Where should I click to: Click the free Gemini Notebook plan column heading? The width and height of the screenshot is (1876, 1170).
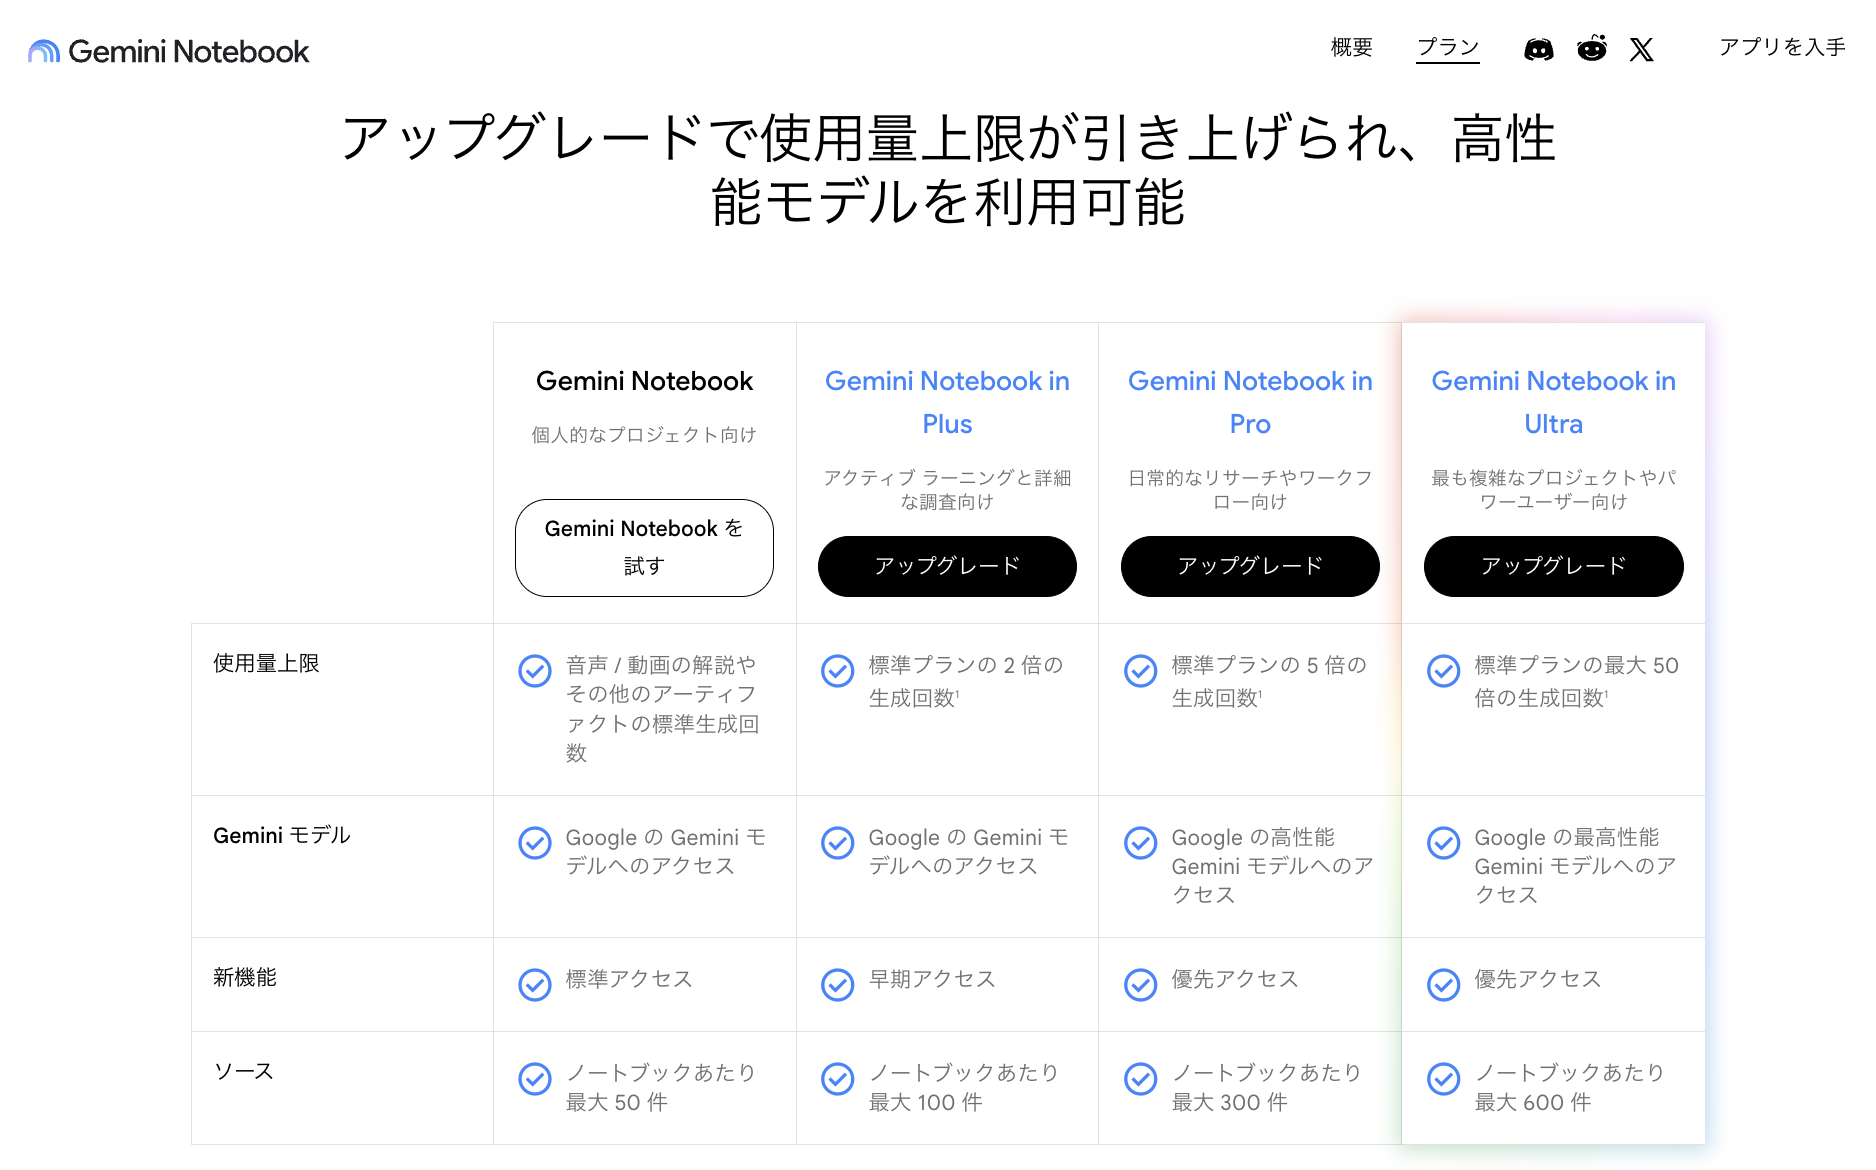pyautogui.click(x=644, y=381)
